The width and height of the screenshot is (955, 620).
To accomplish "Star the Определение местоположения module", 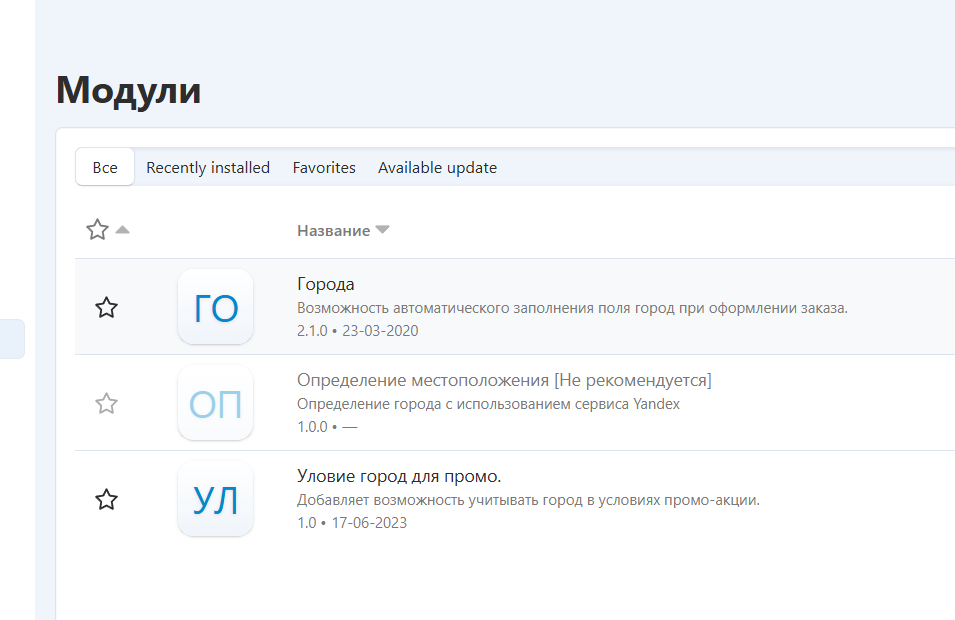I will pyautogui.click(x=106, y=403).
